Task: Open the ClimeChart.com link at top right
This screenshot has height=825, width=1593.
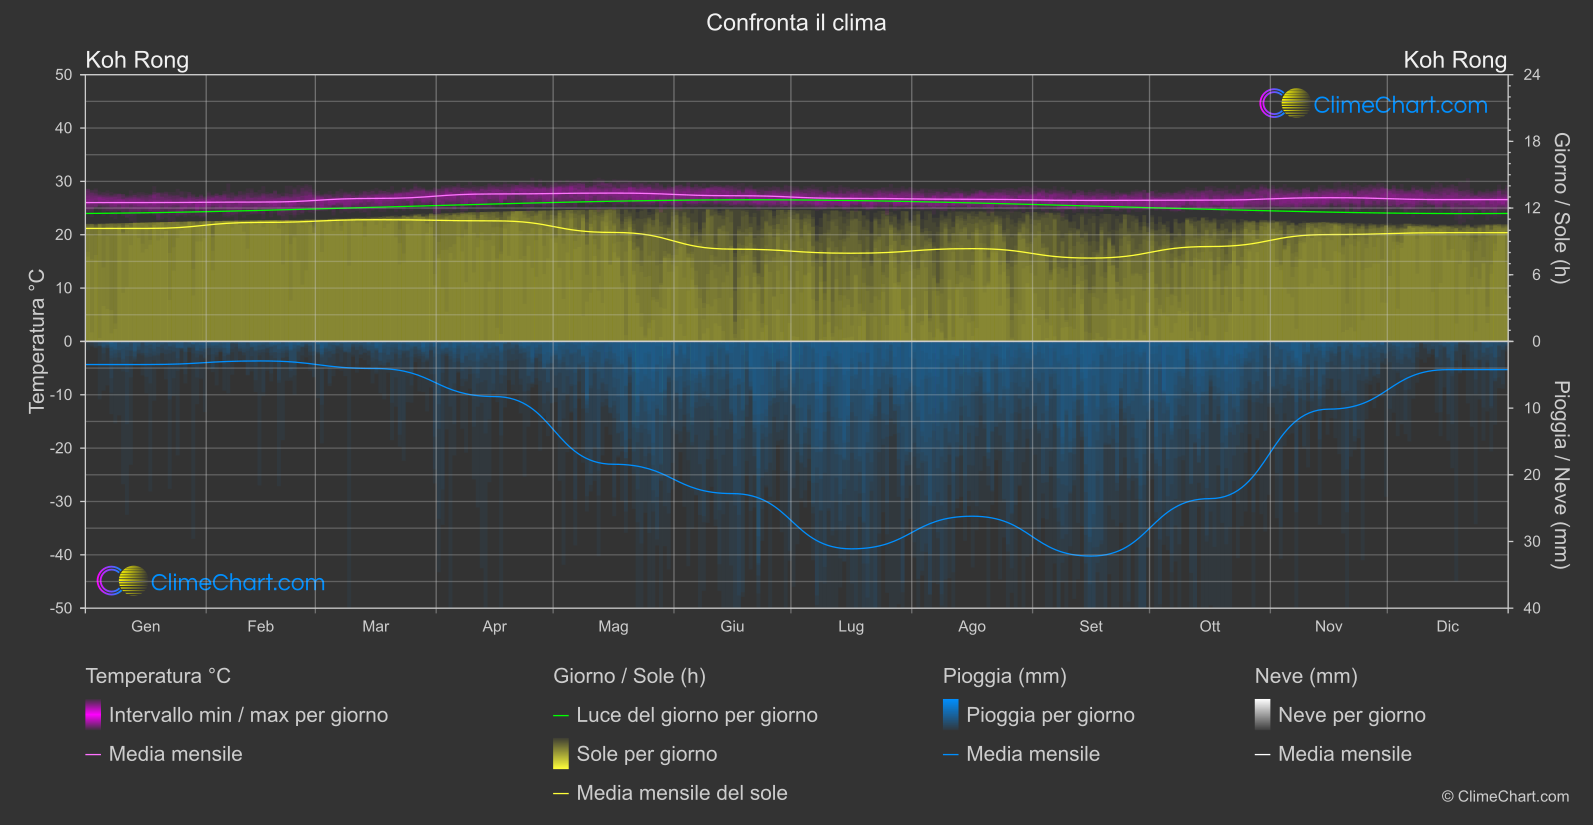Action: [x=1400, y=105]
